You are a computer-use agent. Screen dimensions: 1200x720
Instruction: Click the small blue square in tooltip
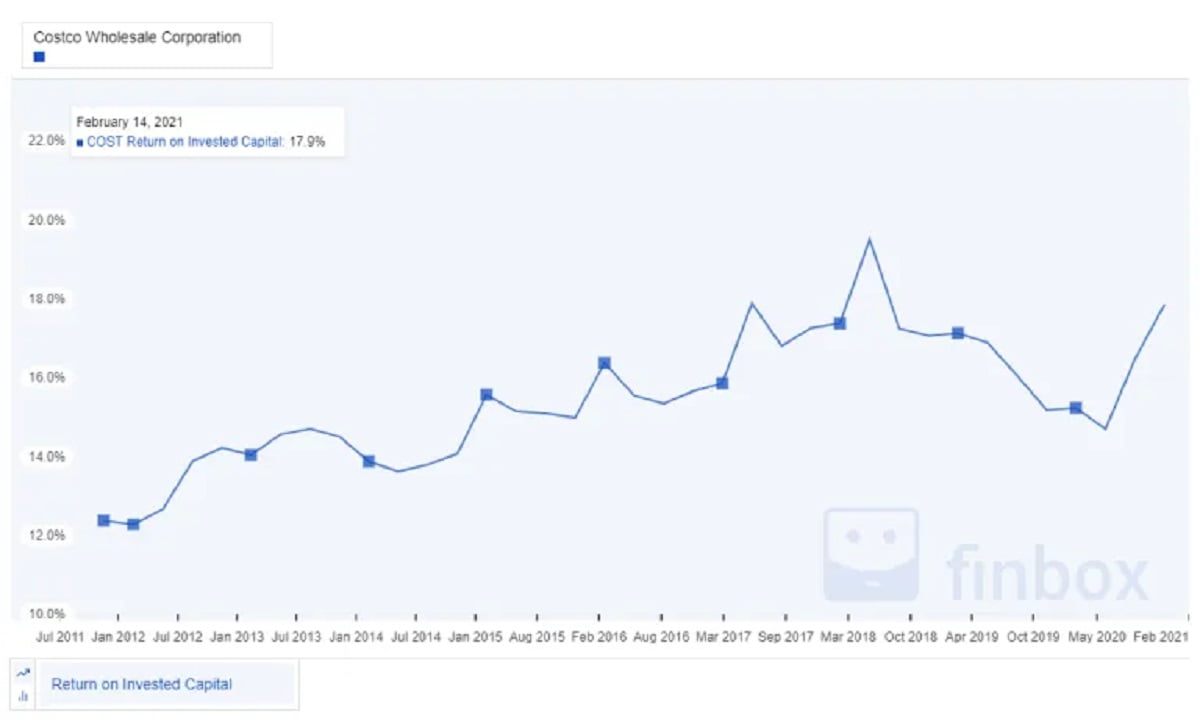click(80, 143)
